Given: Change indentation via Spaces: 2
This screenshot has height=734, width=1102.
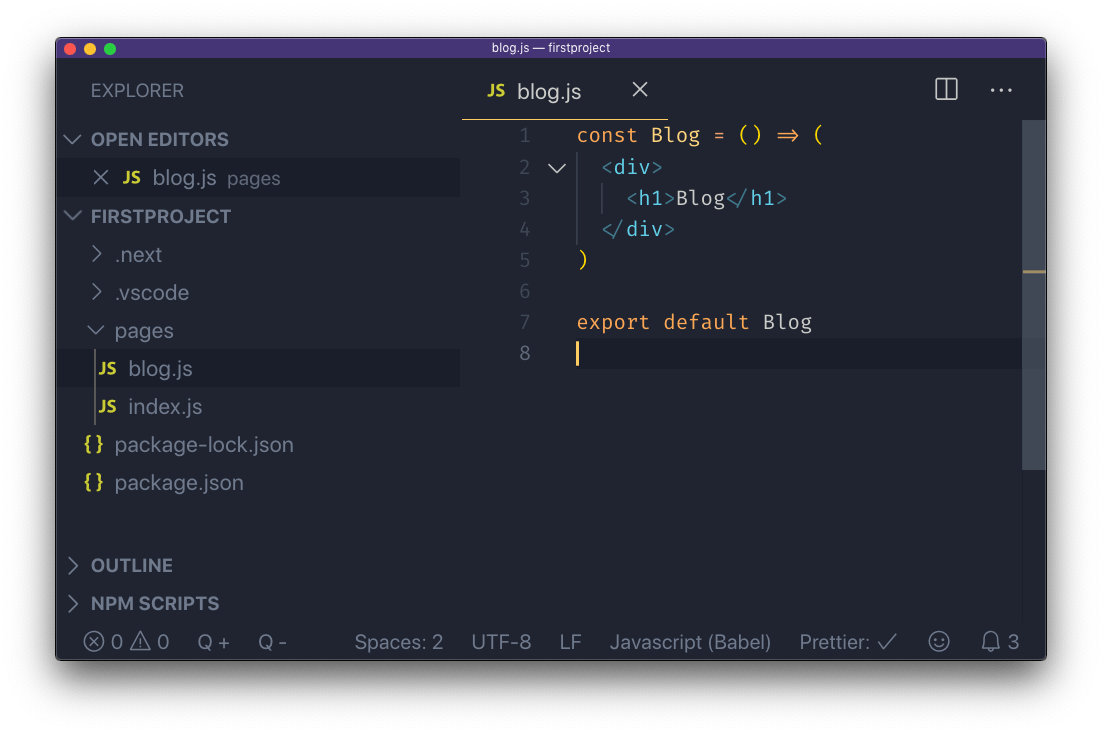Looking at the screenshot, I should 398,641.
